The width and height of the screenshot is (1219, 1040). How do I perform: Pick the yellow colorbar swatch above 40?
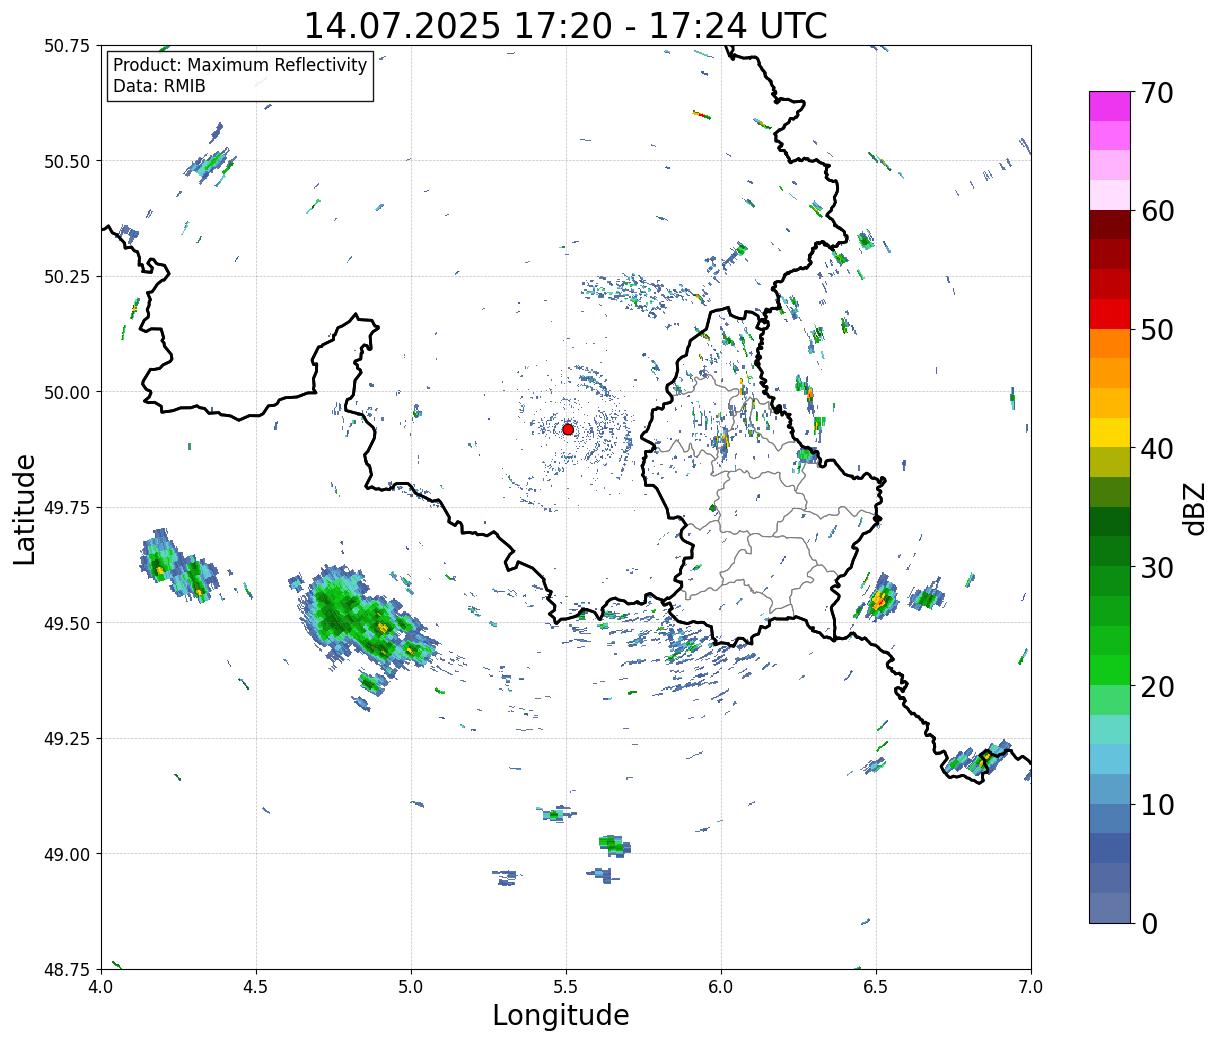(1110, 433)
